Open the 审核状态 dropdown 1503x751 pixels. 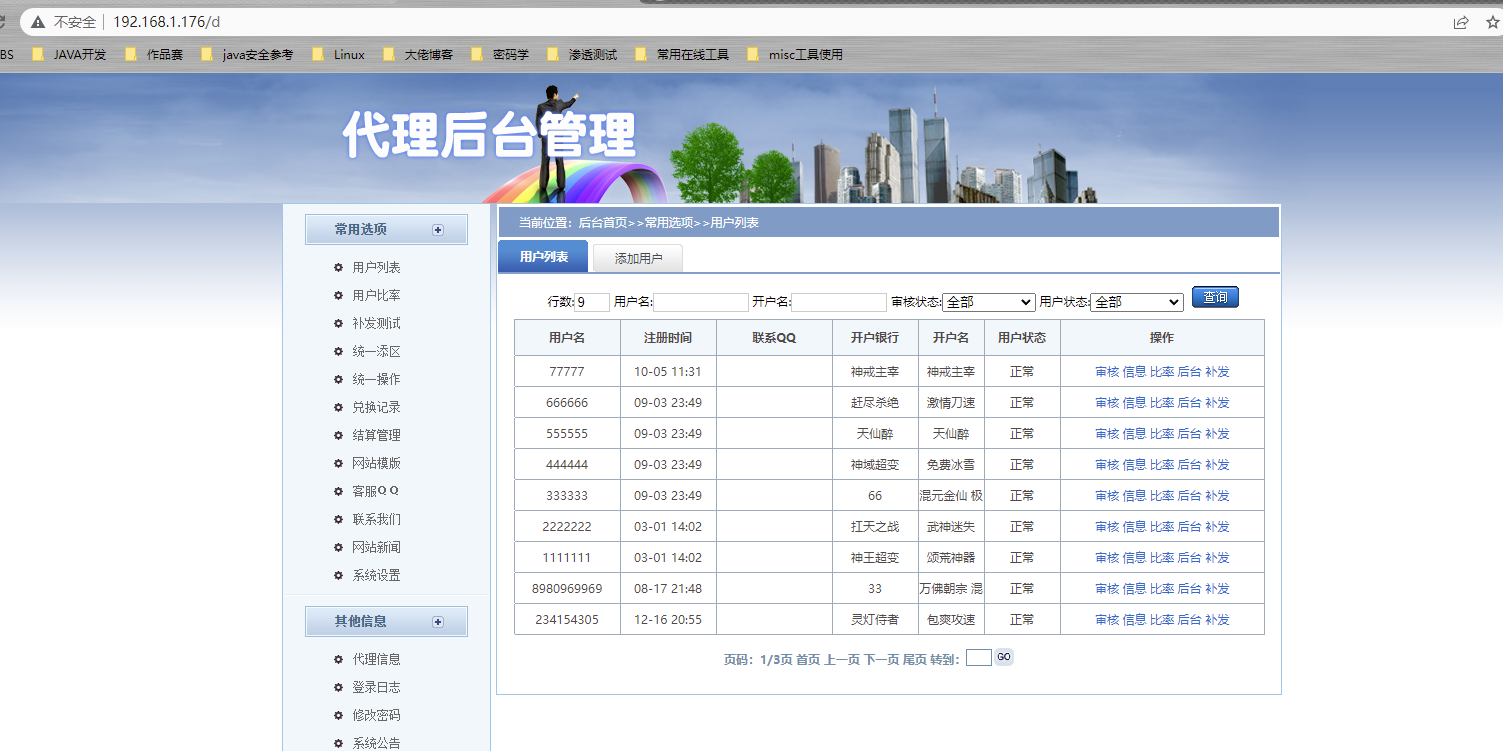(989, 302)
